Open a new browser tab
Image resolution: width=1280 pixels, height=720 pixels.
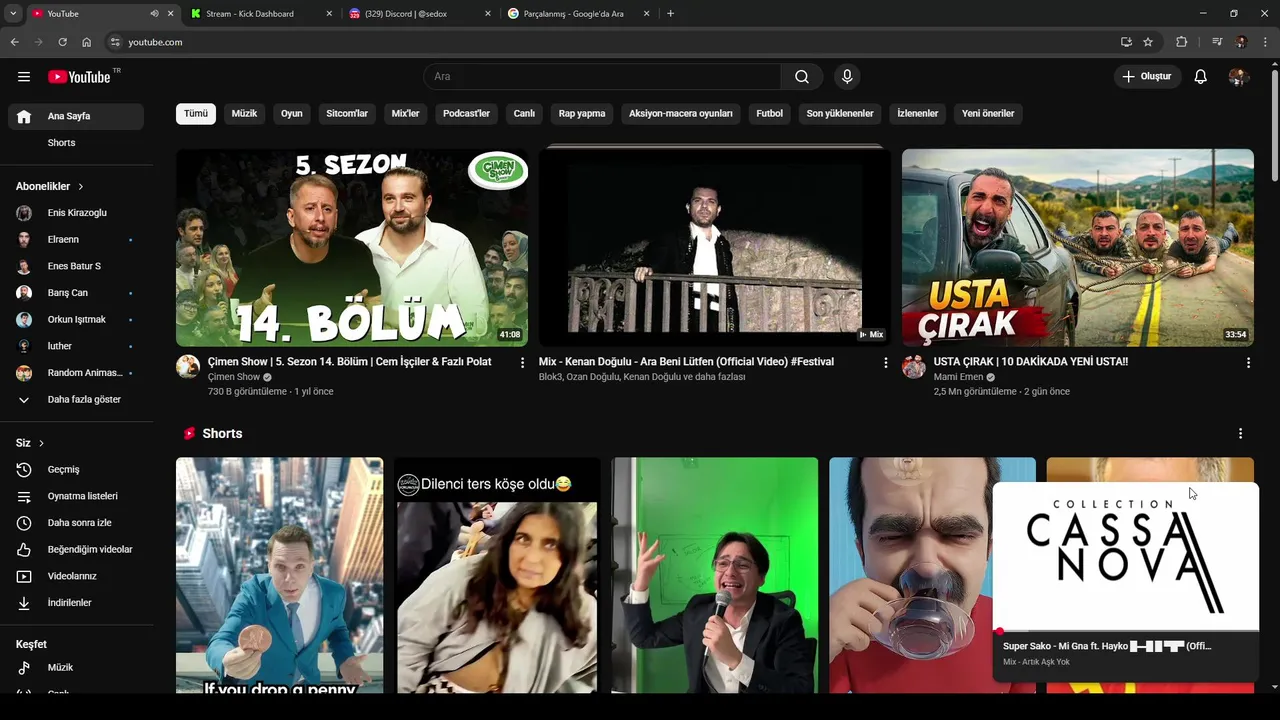click(670, 14)
